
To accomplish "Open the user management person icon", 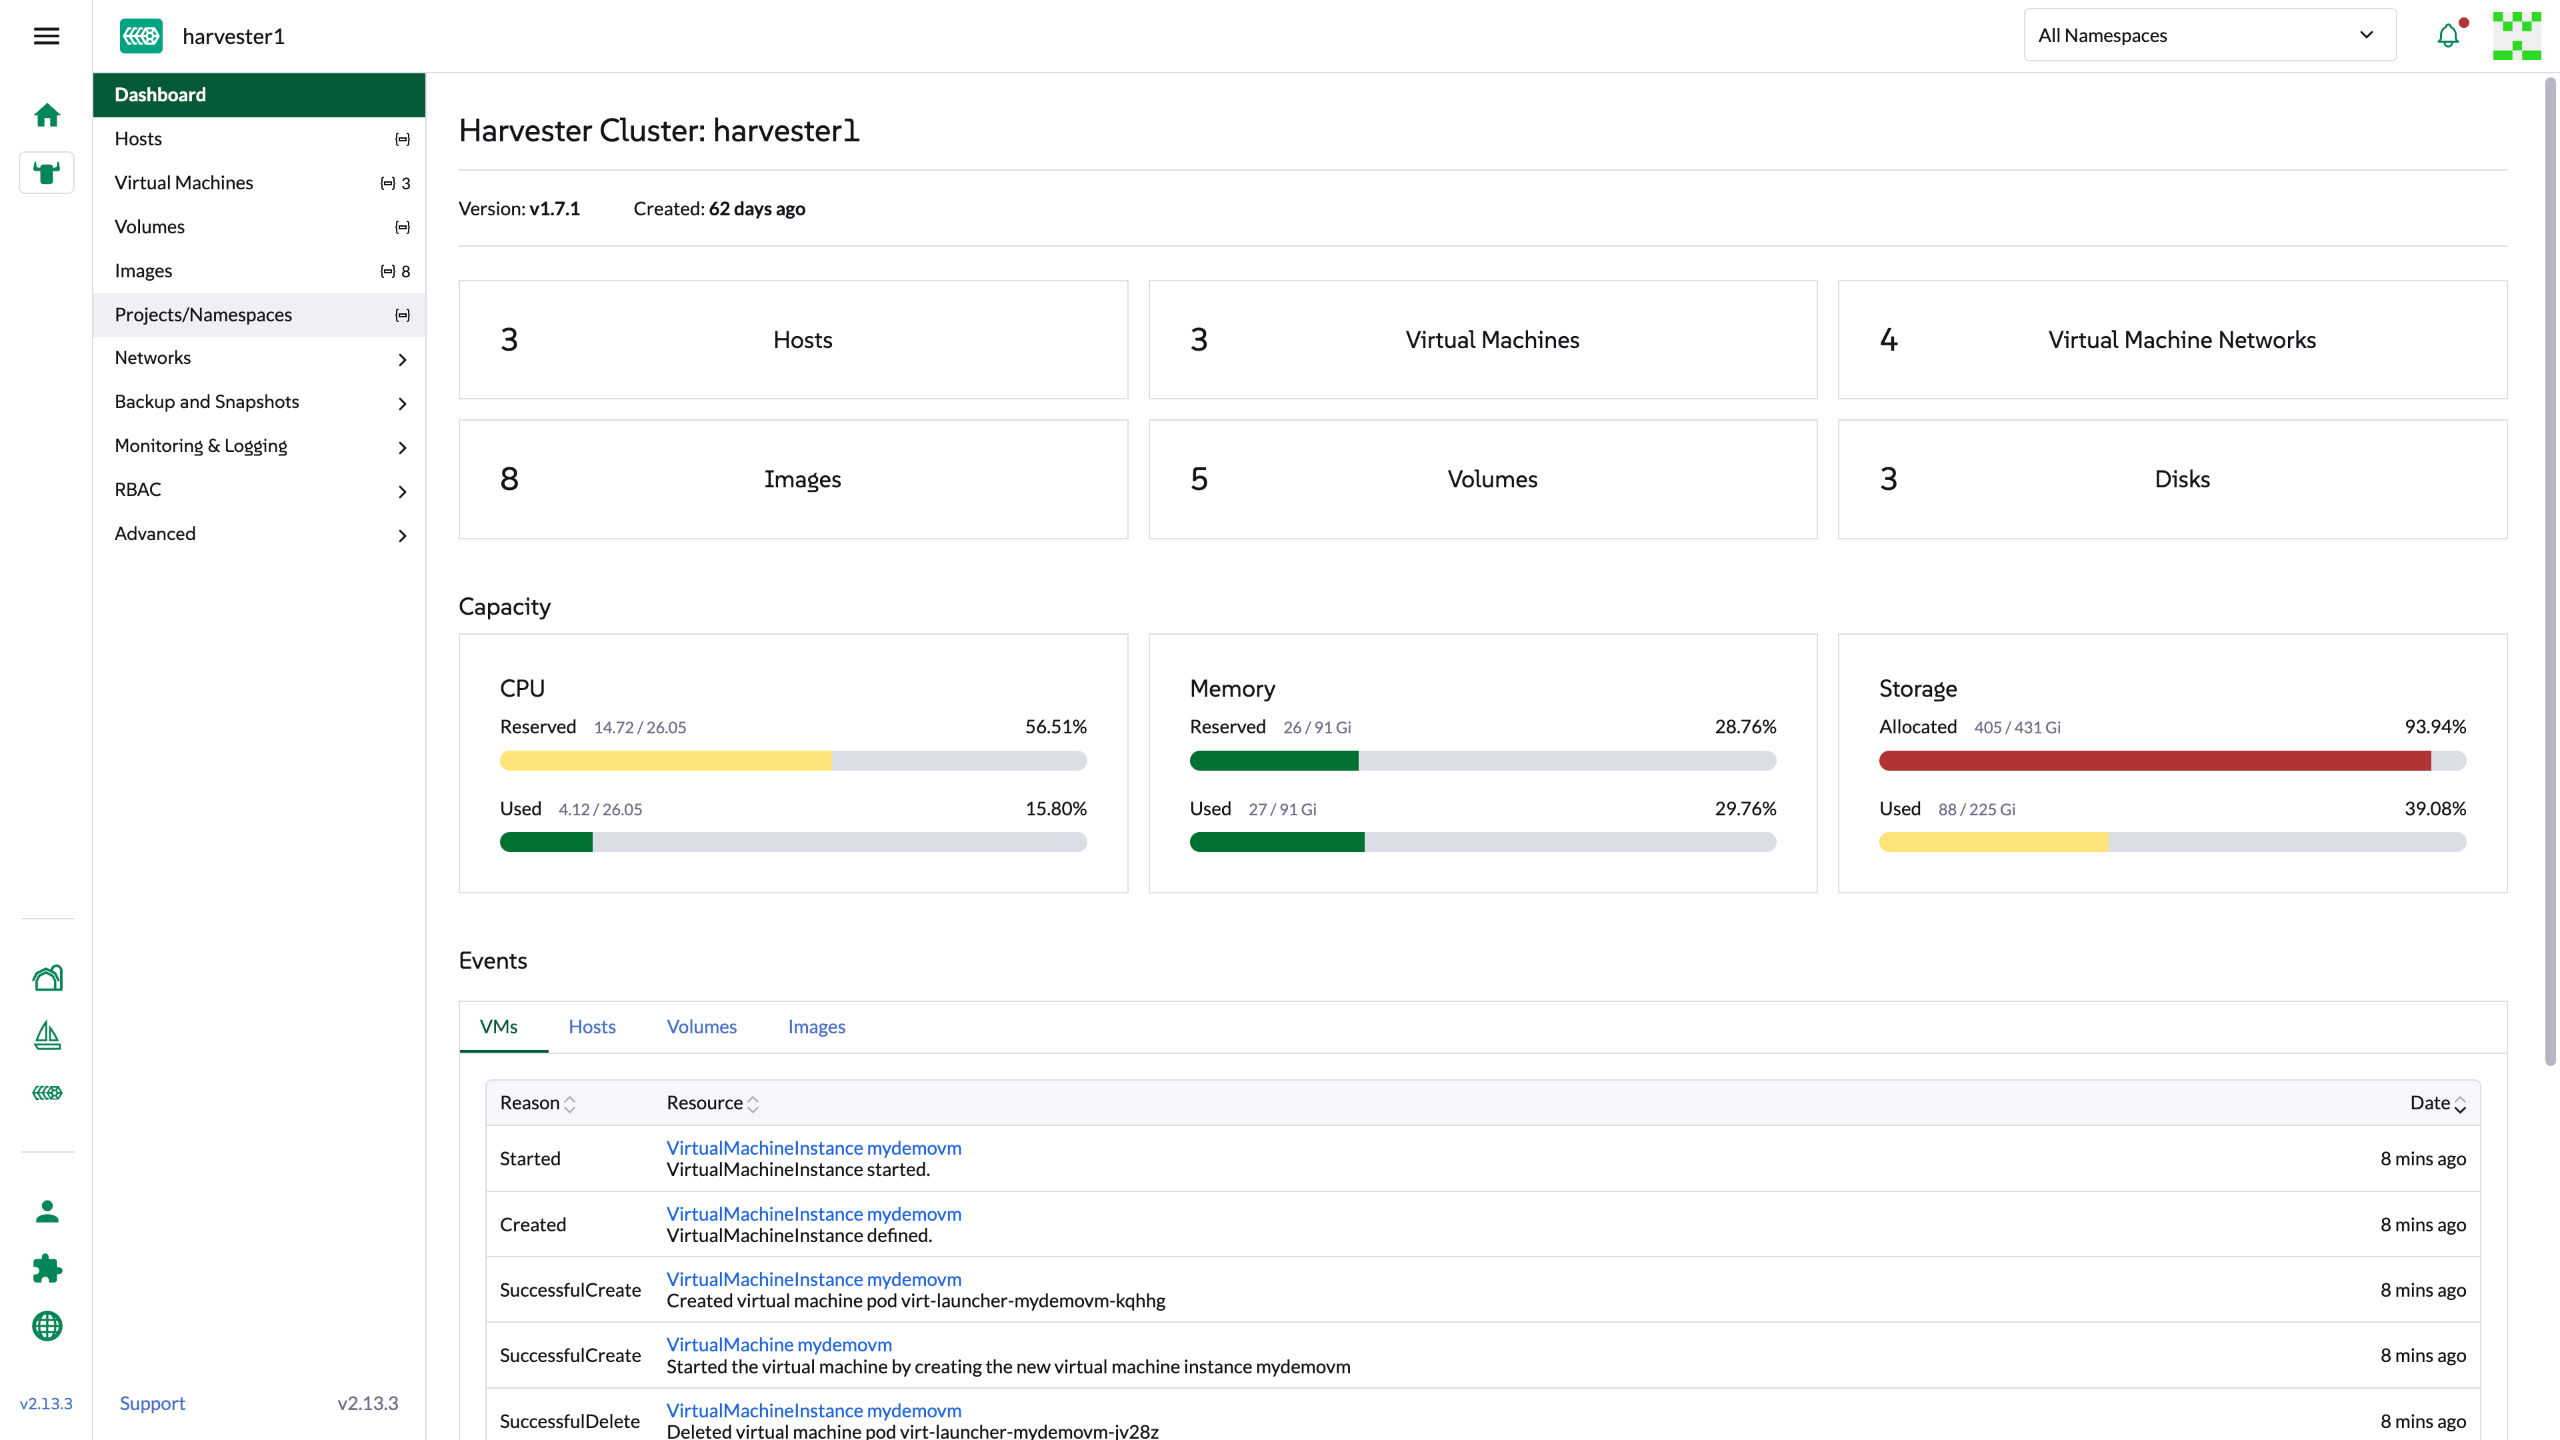I will pos(47,1212).
